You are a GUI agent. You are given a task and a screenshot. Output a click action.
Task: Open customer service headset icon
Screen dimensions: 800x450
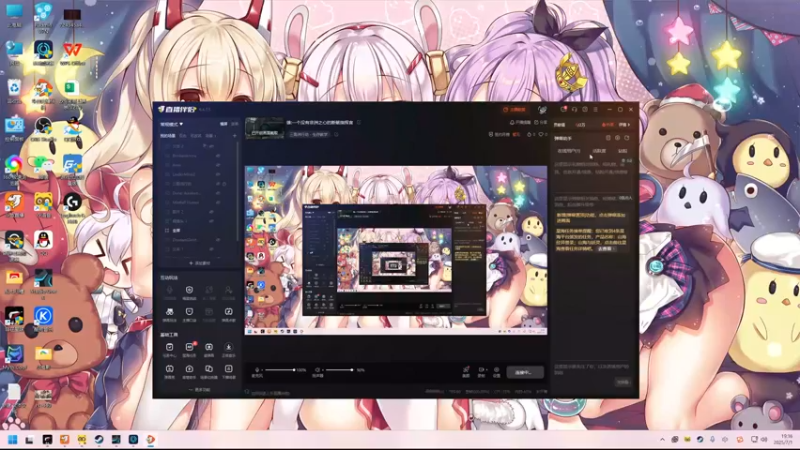point(574,109)
